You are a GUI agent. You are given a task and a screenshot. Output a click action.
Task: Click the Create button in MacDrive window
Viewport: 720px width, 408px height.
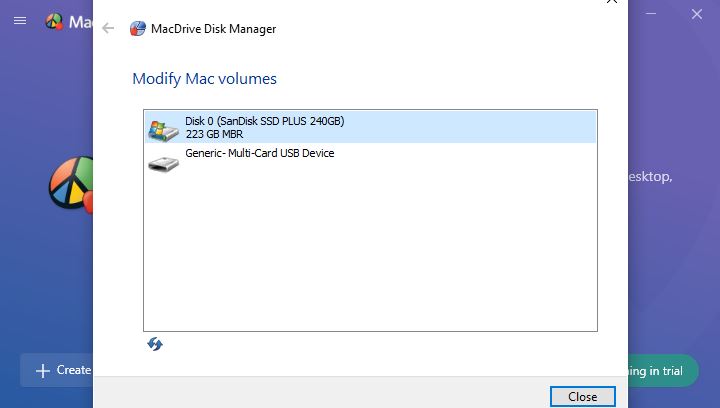[x=56, y=370]
